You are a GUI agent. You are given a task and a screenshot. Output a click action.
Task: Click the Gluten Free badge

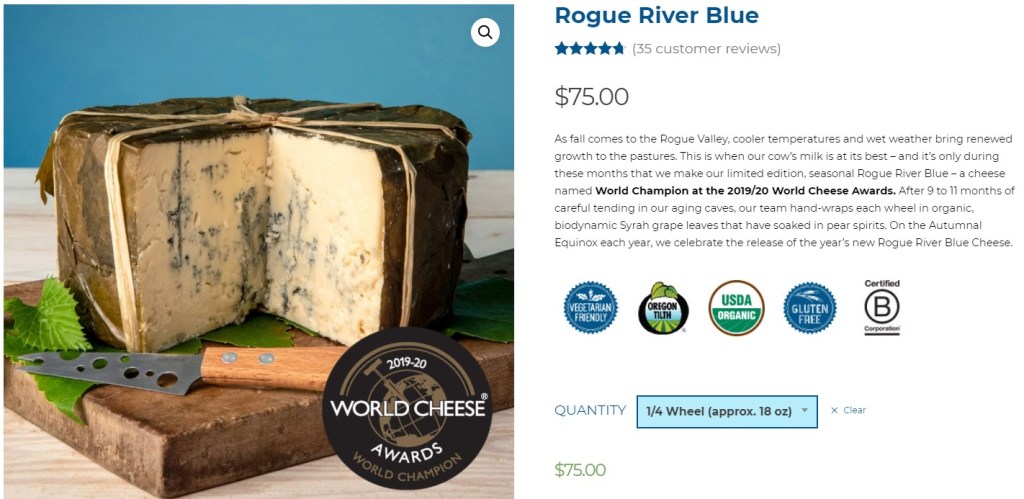pyautogui.click(x=810, y=308)
